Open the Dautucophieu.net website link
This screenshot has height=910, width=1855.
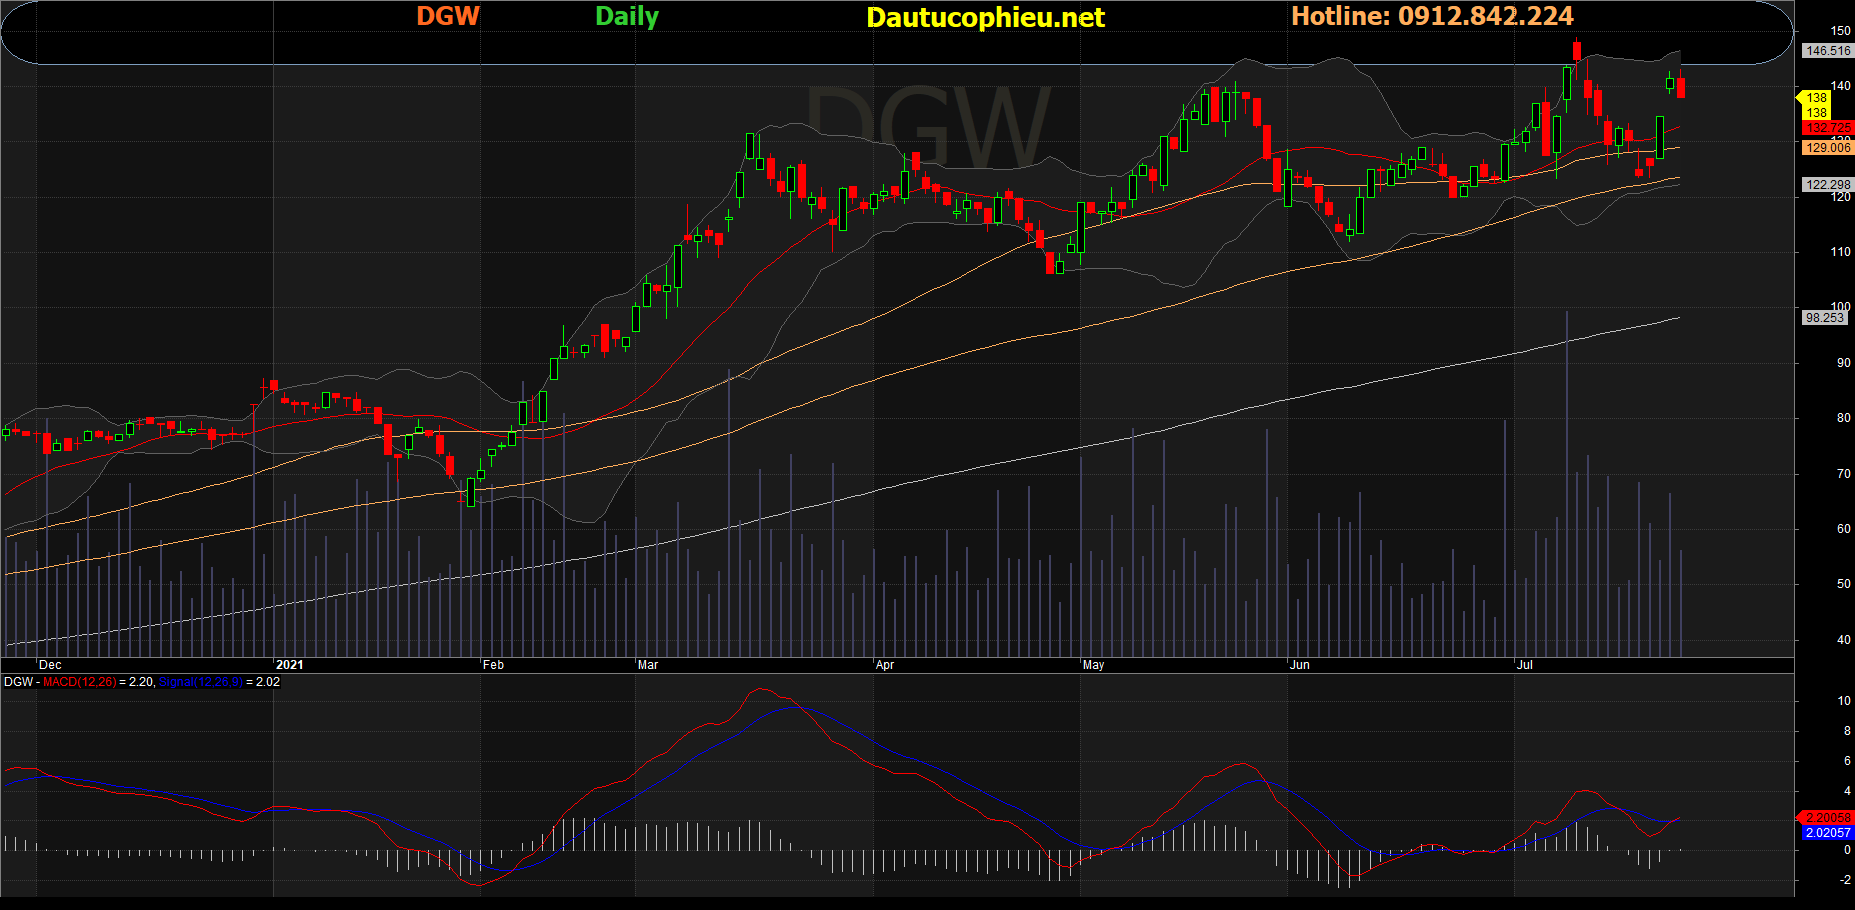coord(985,17)
